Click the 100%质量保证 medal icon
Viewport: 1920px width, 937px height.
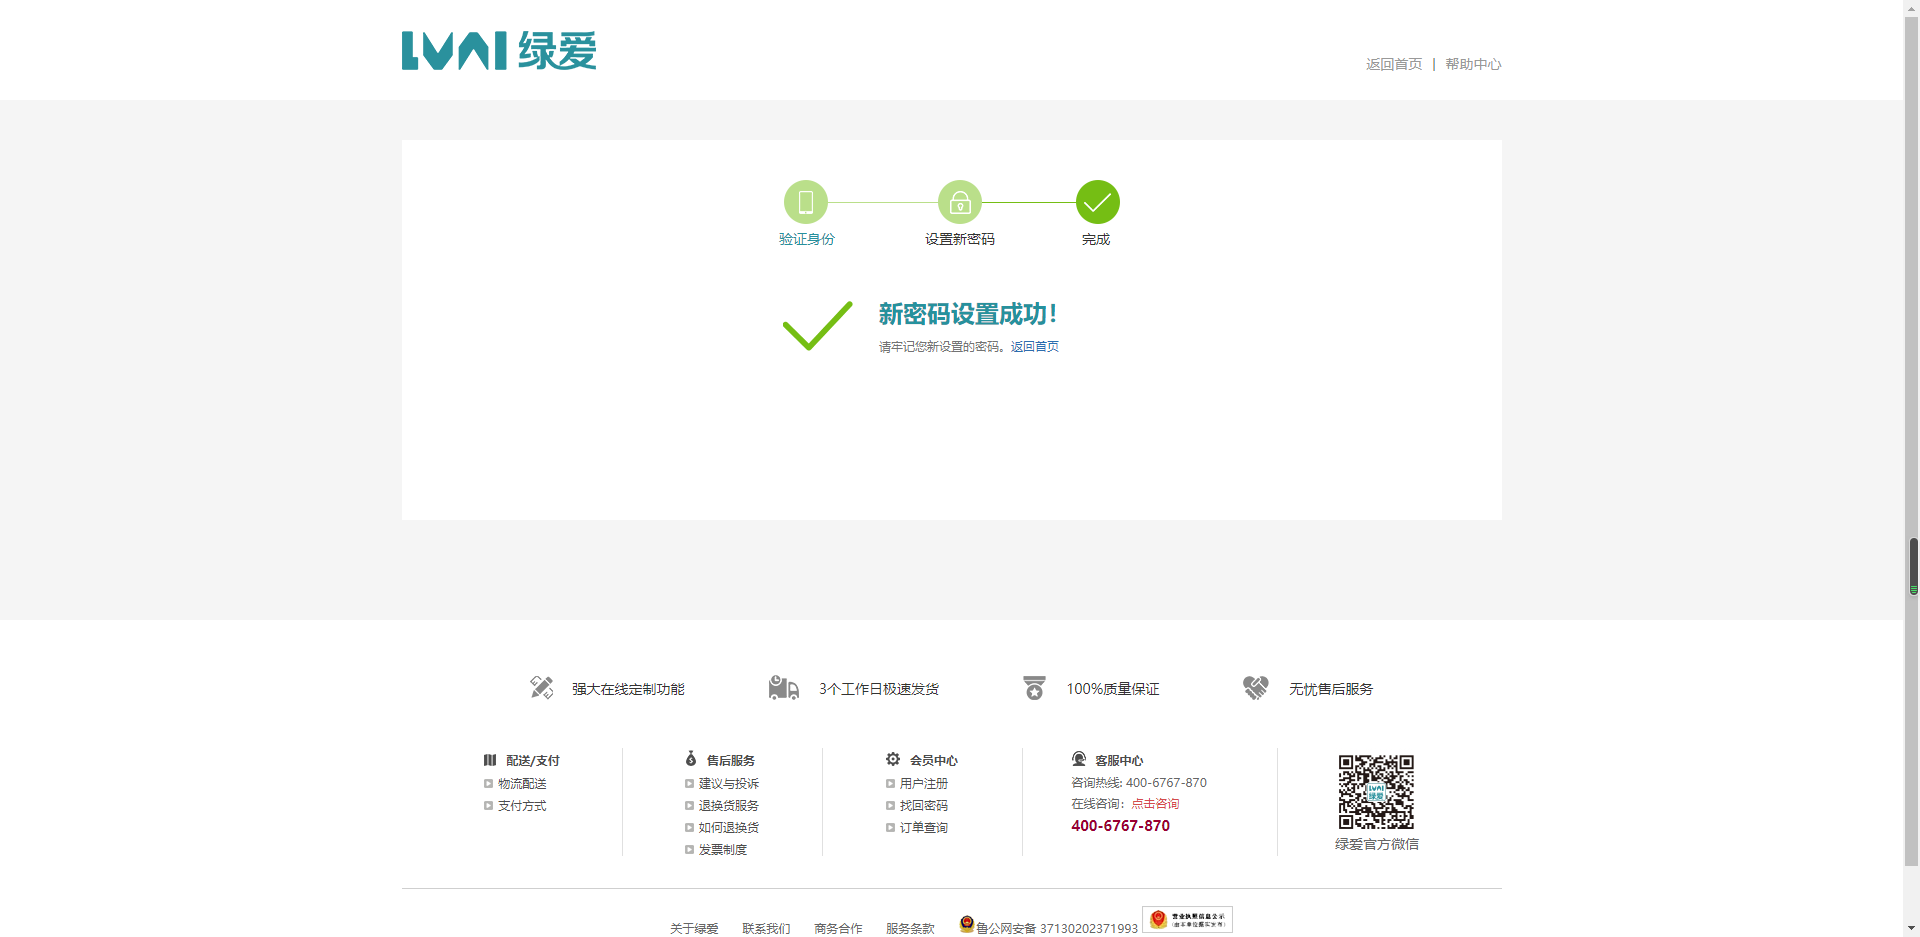[x=1034, y=688]
